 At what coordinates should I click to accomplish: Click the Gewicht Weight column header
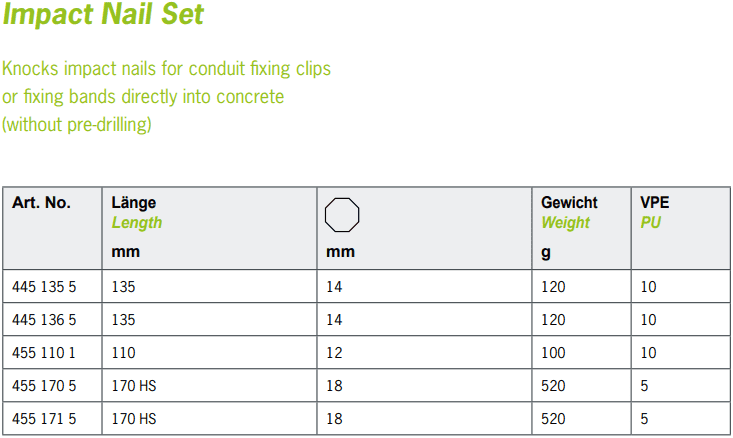tap(569, 212)
